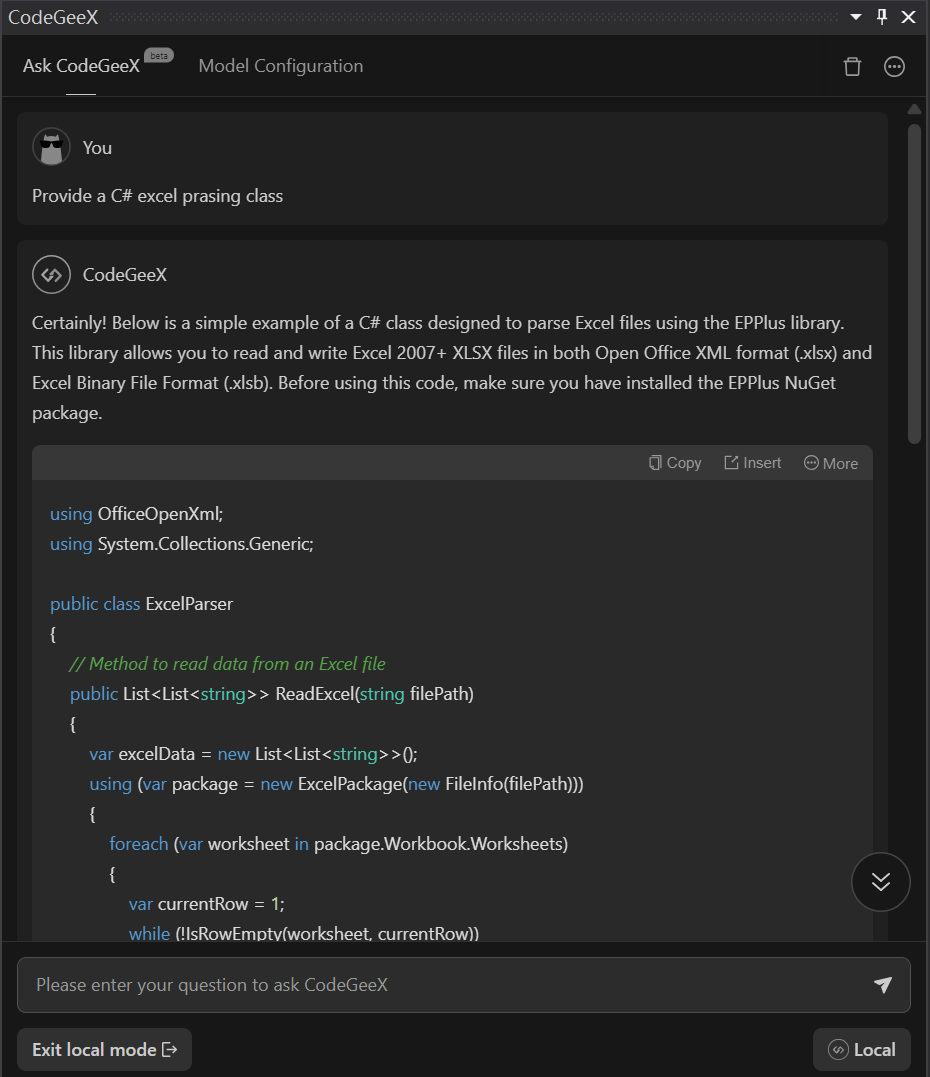Send your question with the paper plane icon
This screenshot has width=930, height=1077.
point(883,985)
